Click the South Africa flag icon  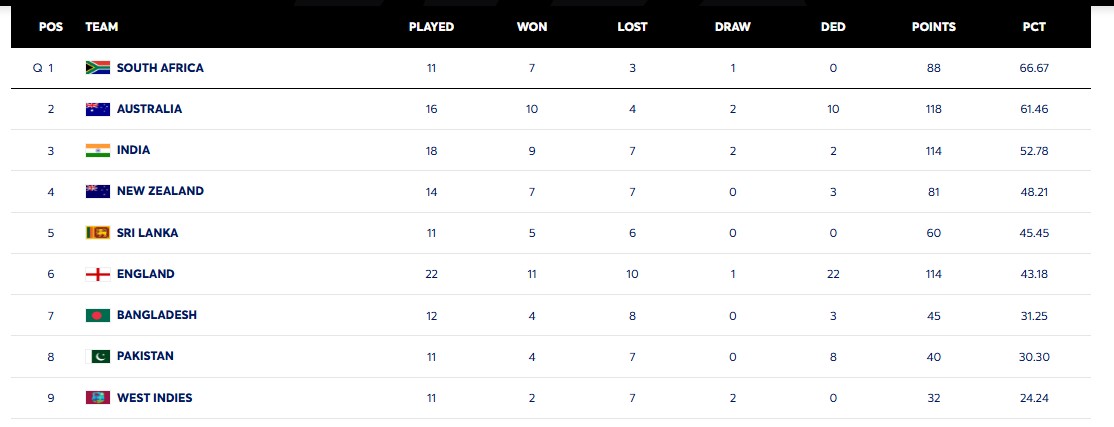click(x=97, y=68)
